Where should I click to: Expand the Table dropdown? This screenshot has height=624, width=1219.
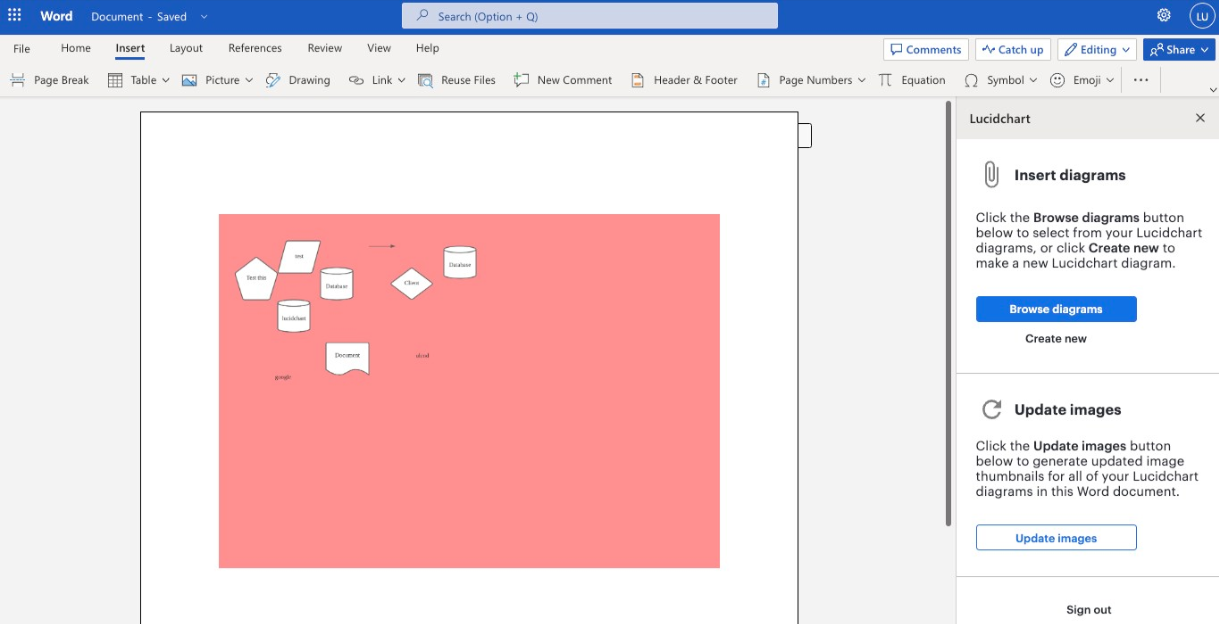(x=166, y=80)
